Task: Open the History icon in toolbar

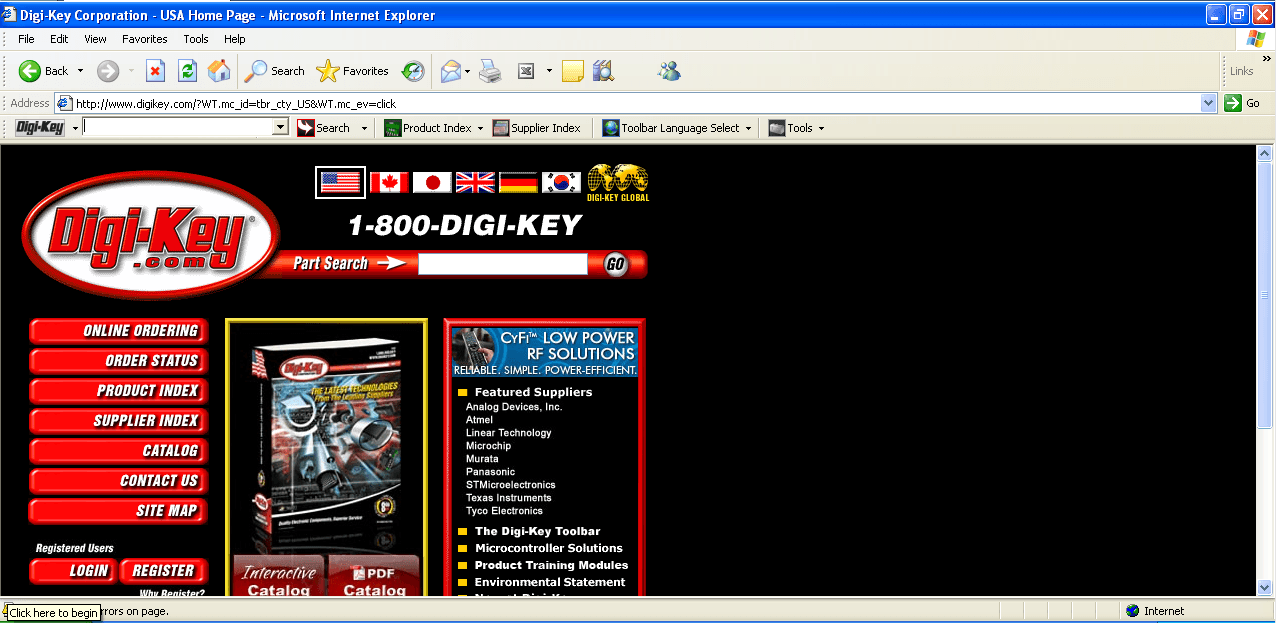Action: pos(413,71)
